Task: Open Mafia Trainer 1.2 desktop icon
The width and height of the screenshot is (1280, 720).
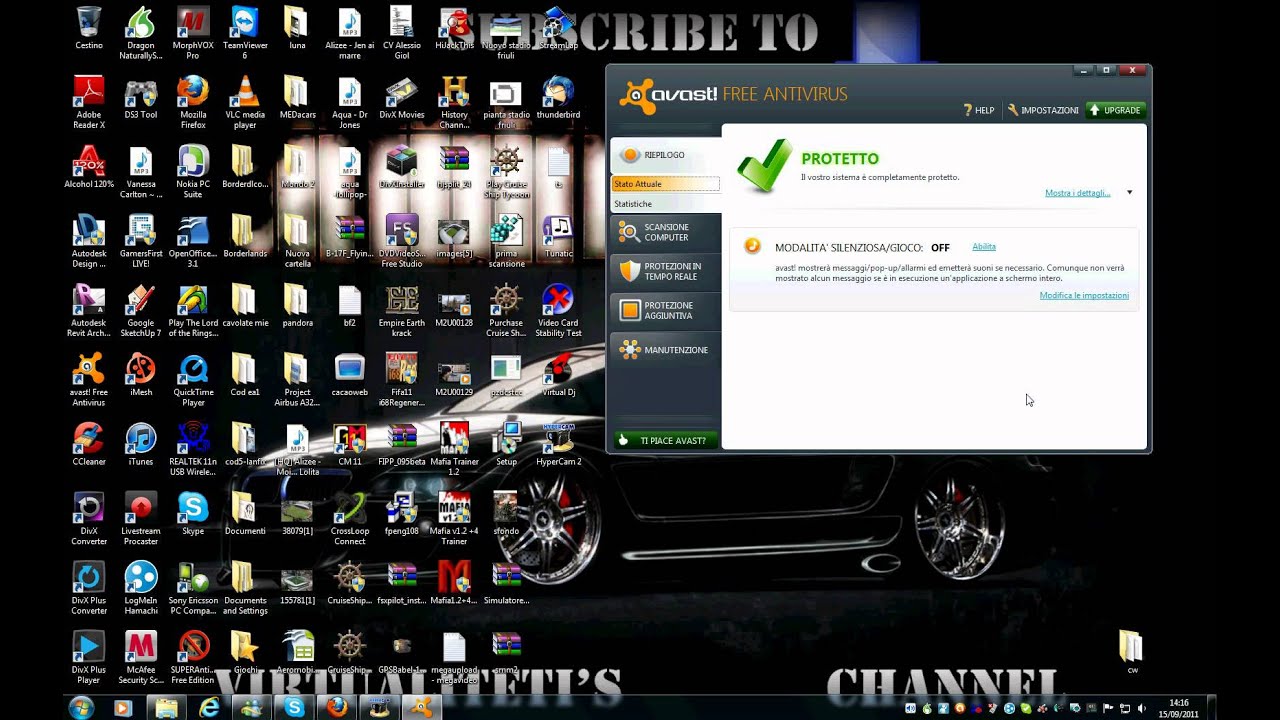Action: click(454, 450)
